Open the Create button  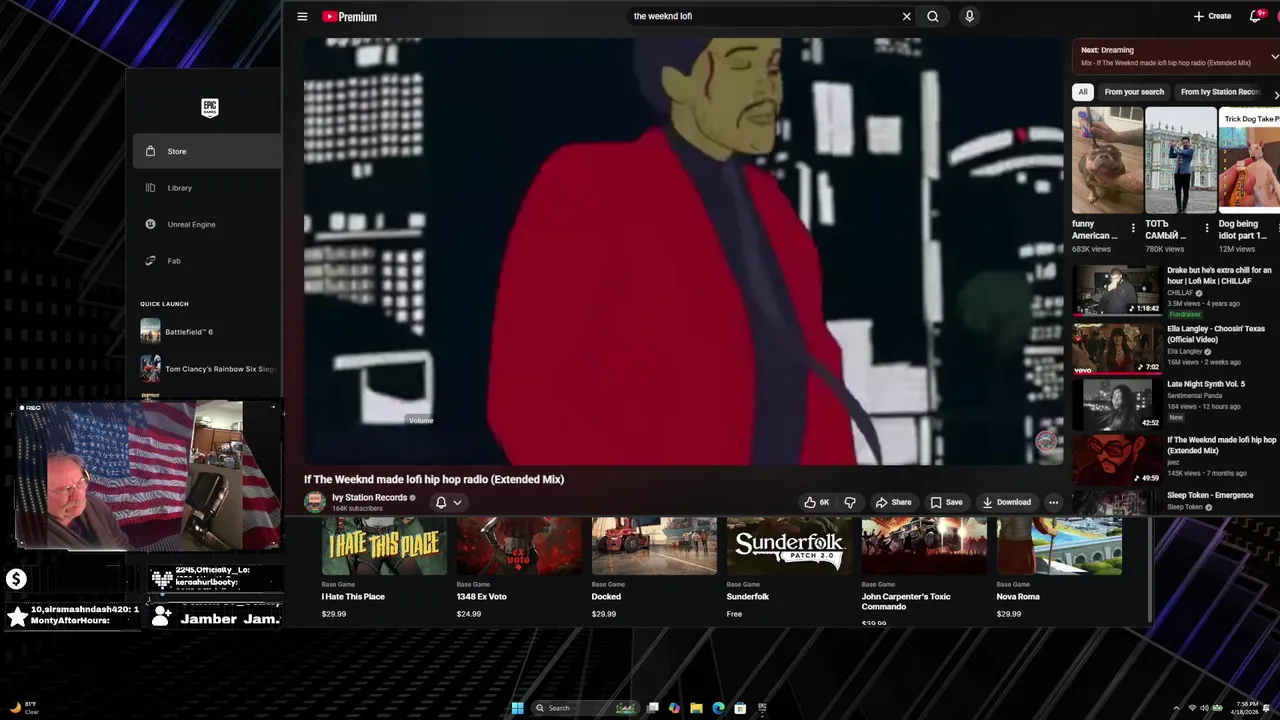point(1212,16)
